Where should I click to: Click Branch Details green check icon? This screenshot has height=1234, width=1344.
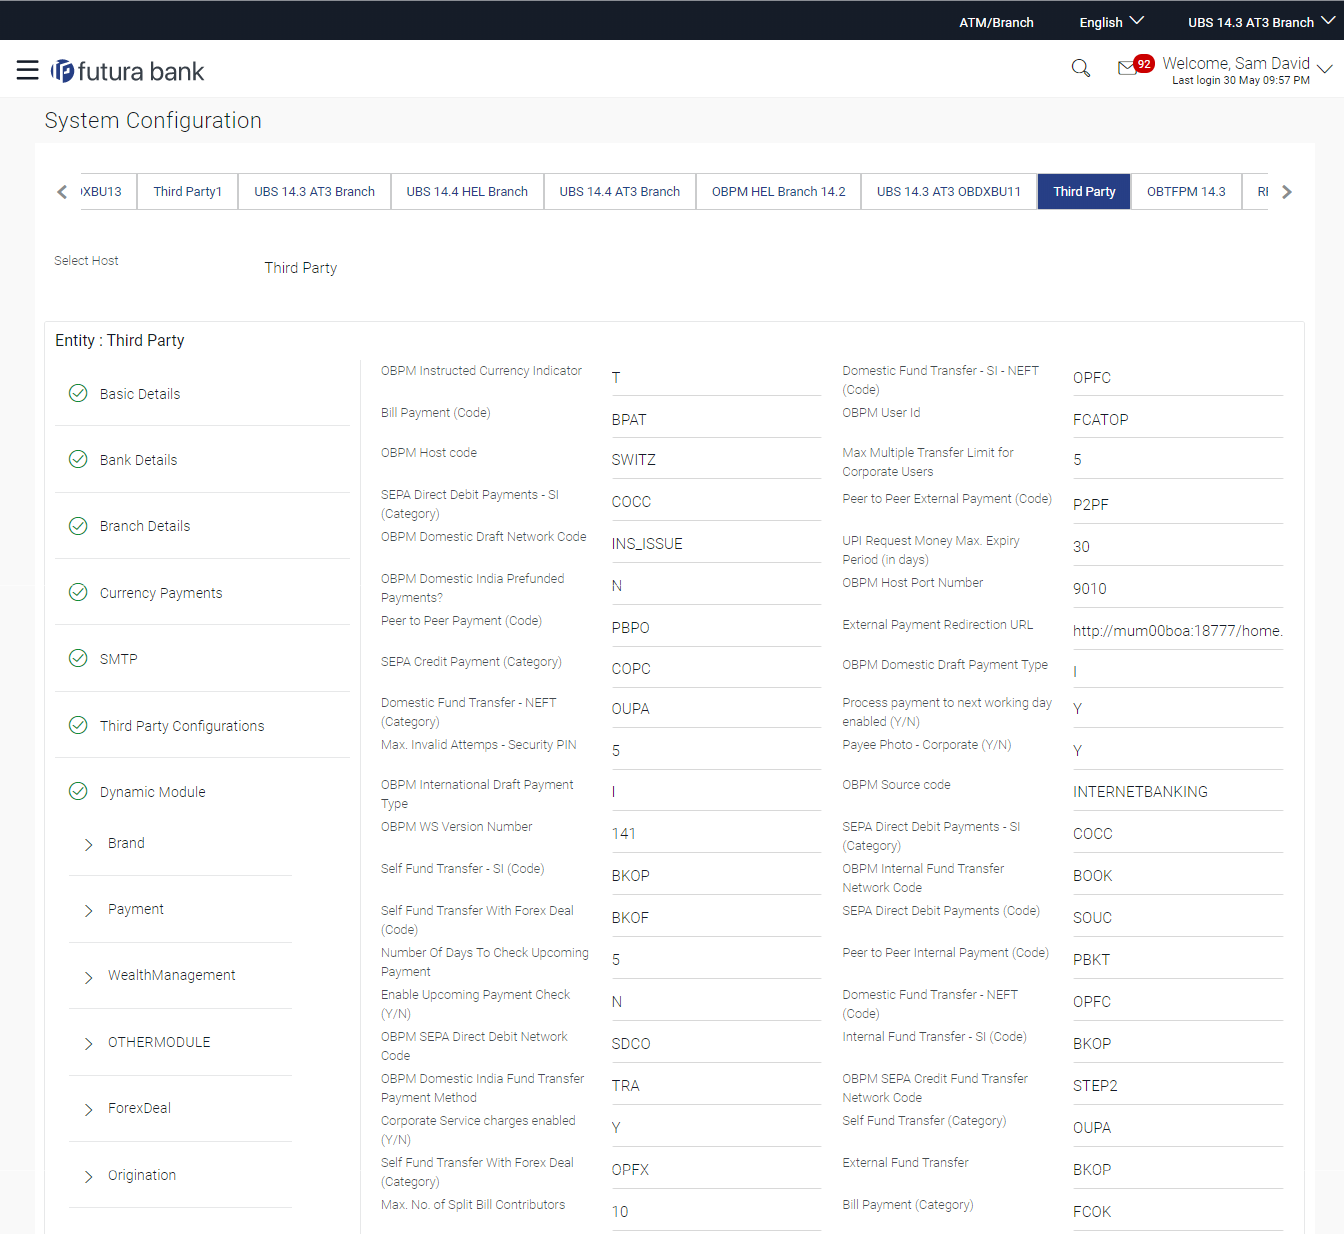point(78,525)
